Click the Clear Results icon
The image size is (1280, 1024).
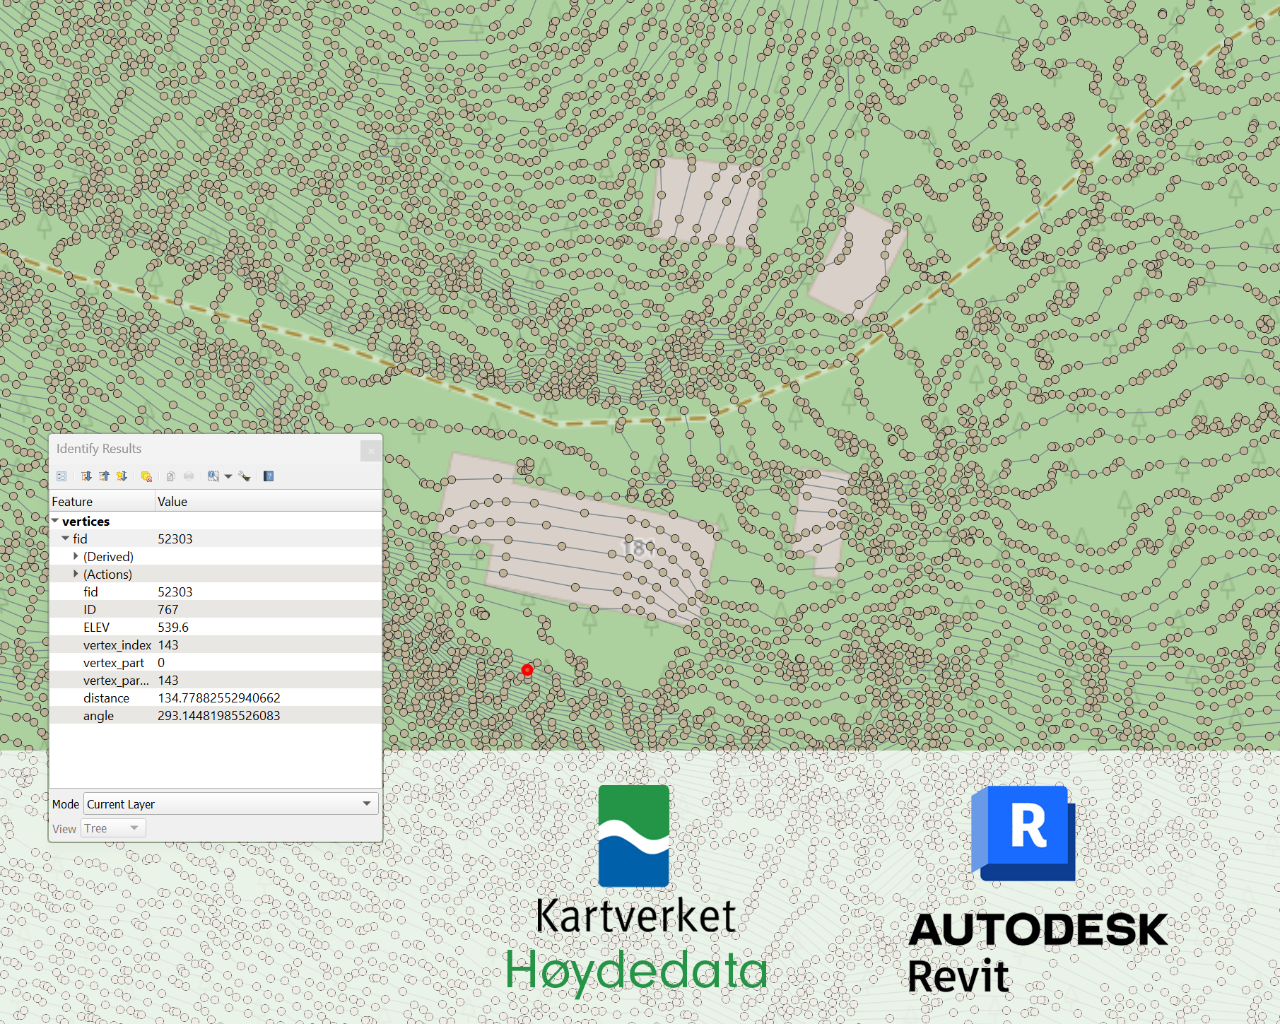tap(146, 476)
